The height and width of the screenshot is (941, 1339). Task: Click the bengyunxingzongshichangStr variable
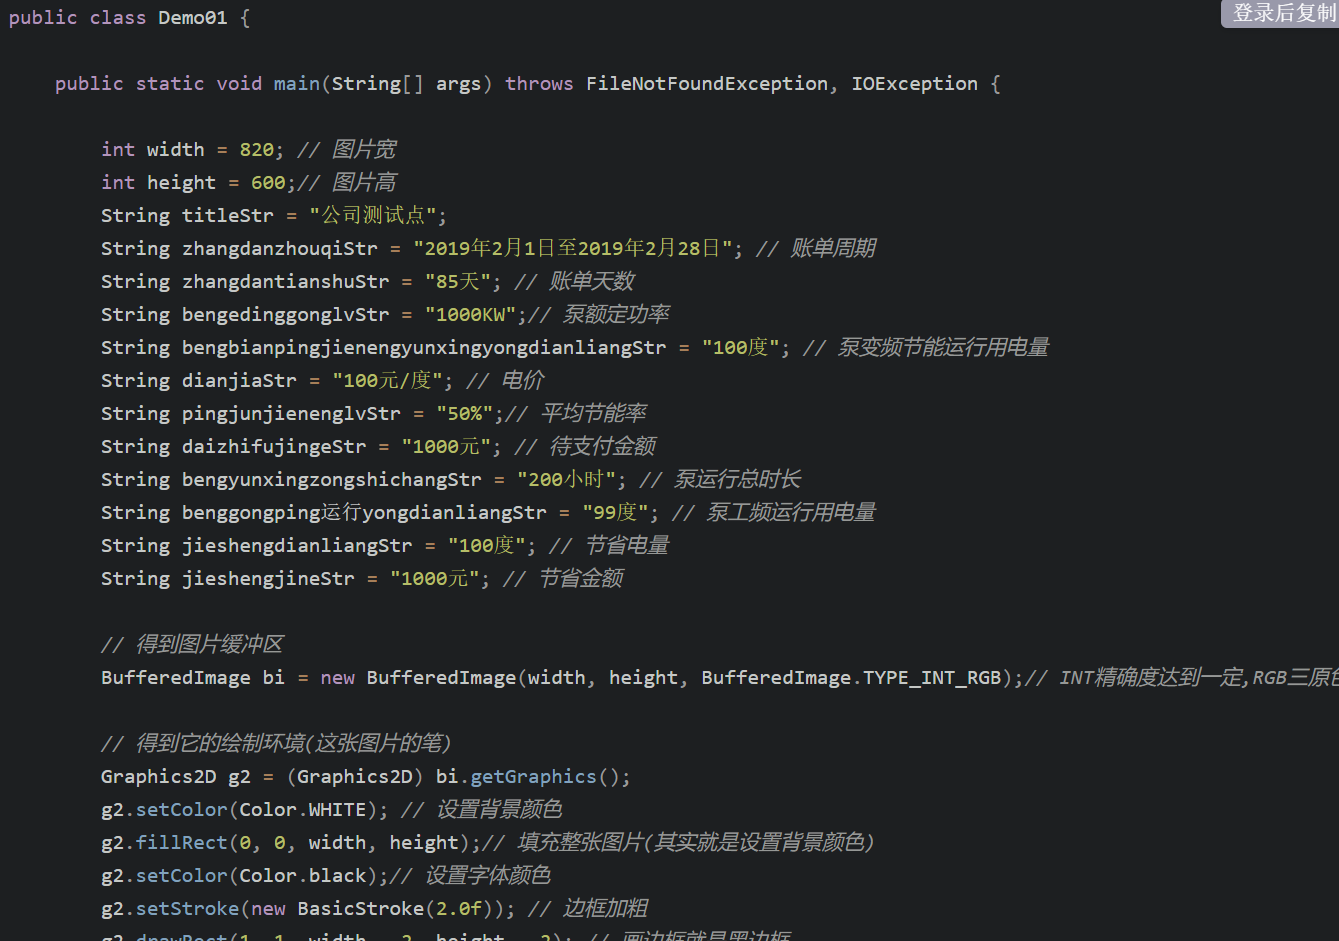pyautogui.click(x=331, y=480)
